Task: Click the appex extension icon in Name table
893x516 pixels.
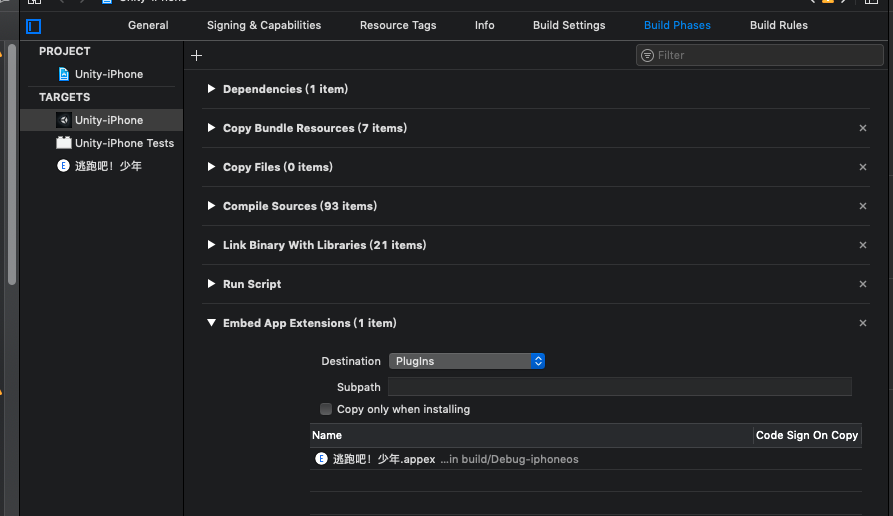Action: point(321,458)
